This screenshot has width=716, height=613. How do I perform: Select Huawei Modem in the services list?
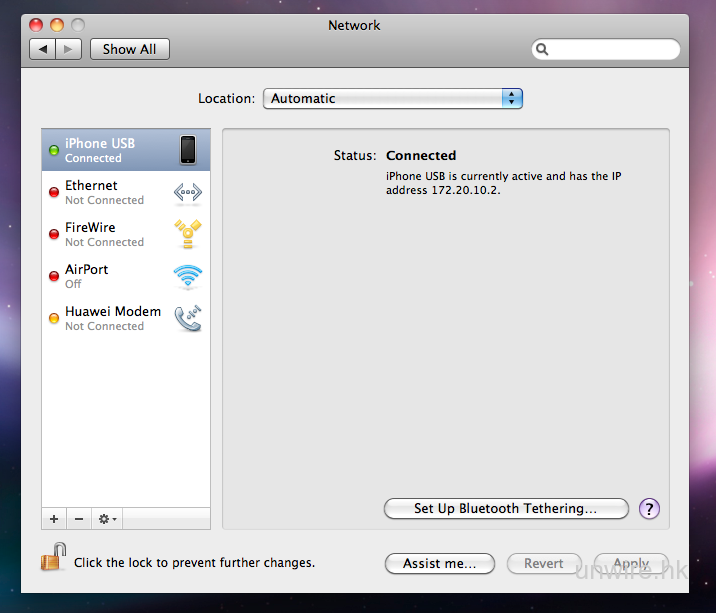(112, 318)
